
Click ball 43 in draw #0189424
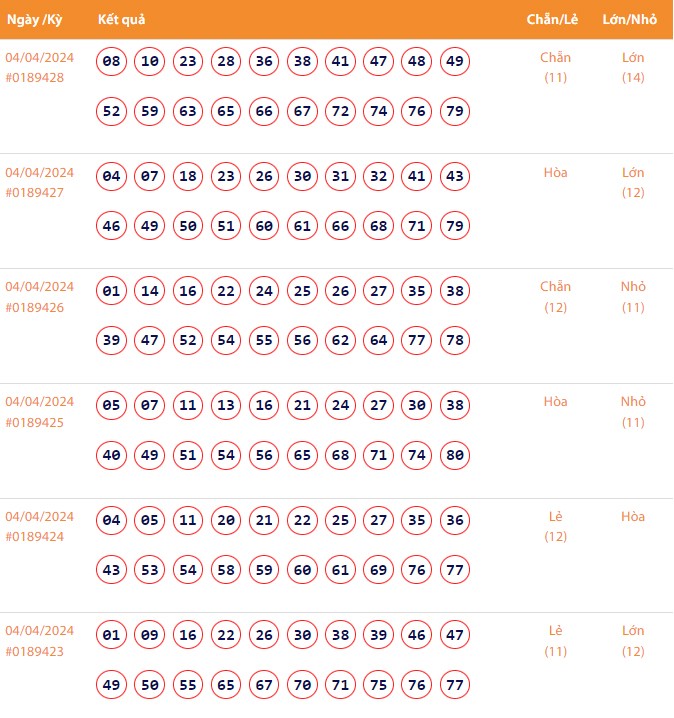pos(112,570)
